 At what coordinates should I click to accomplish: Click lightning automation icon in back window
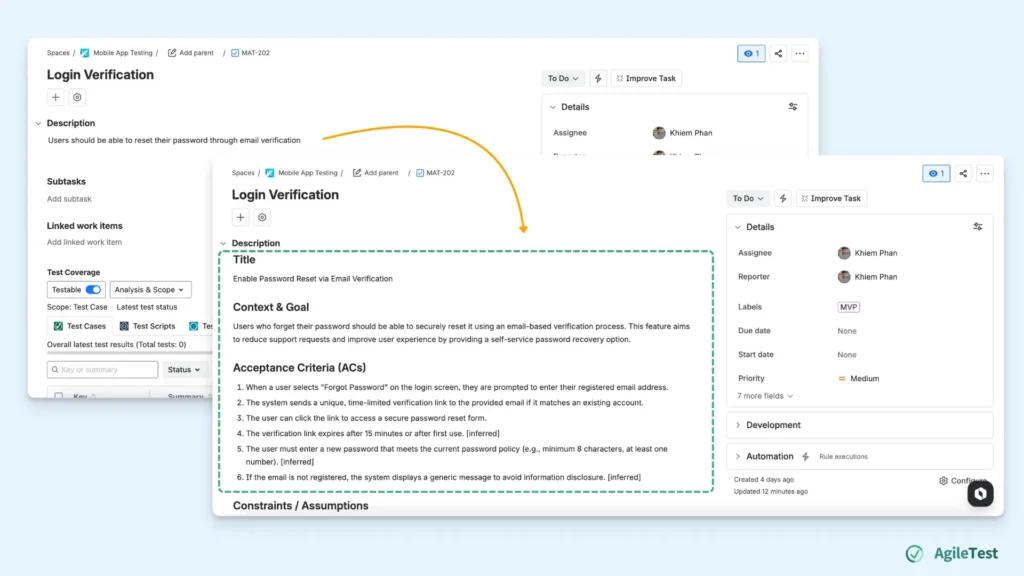pyautogui.click(x=598, y=78)
